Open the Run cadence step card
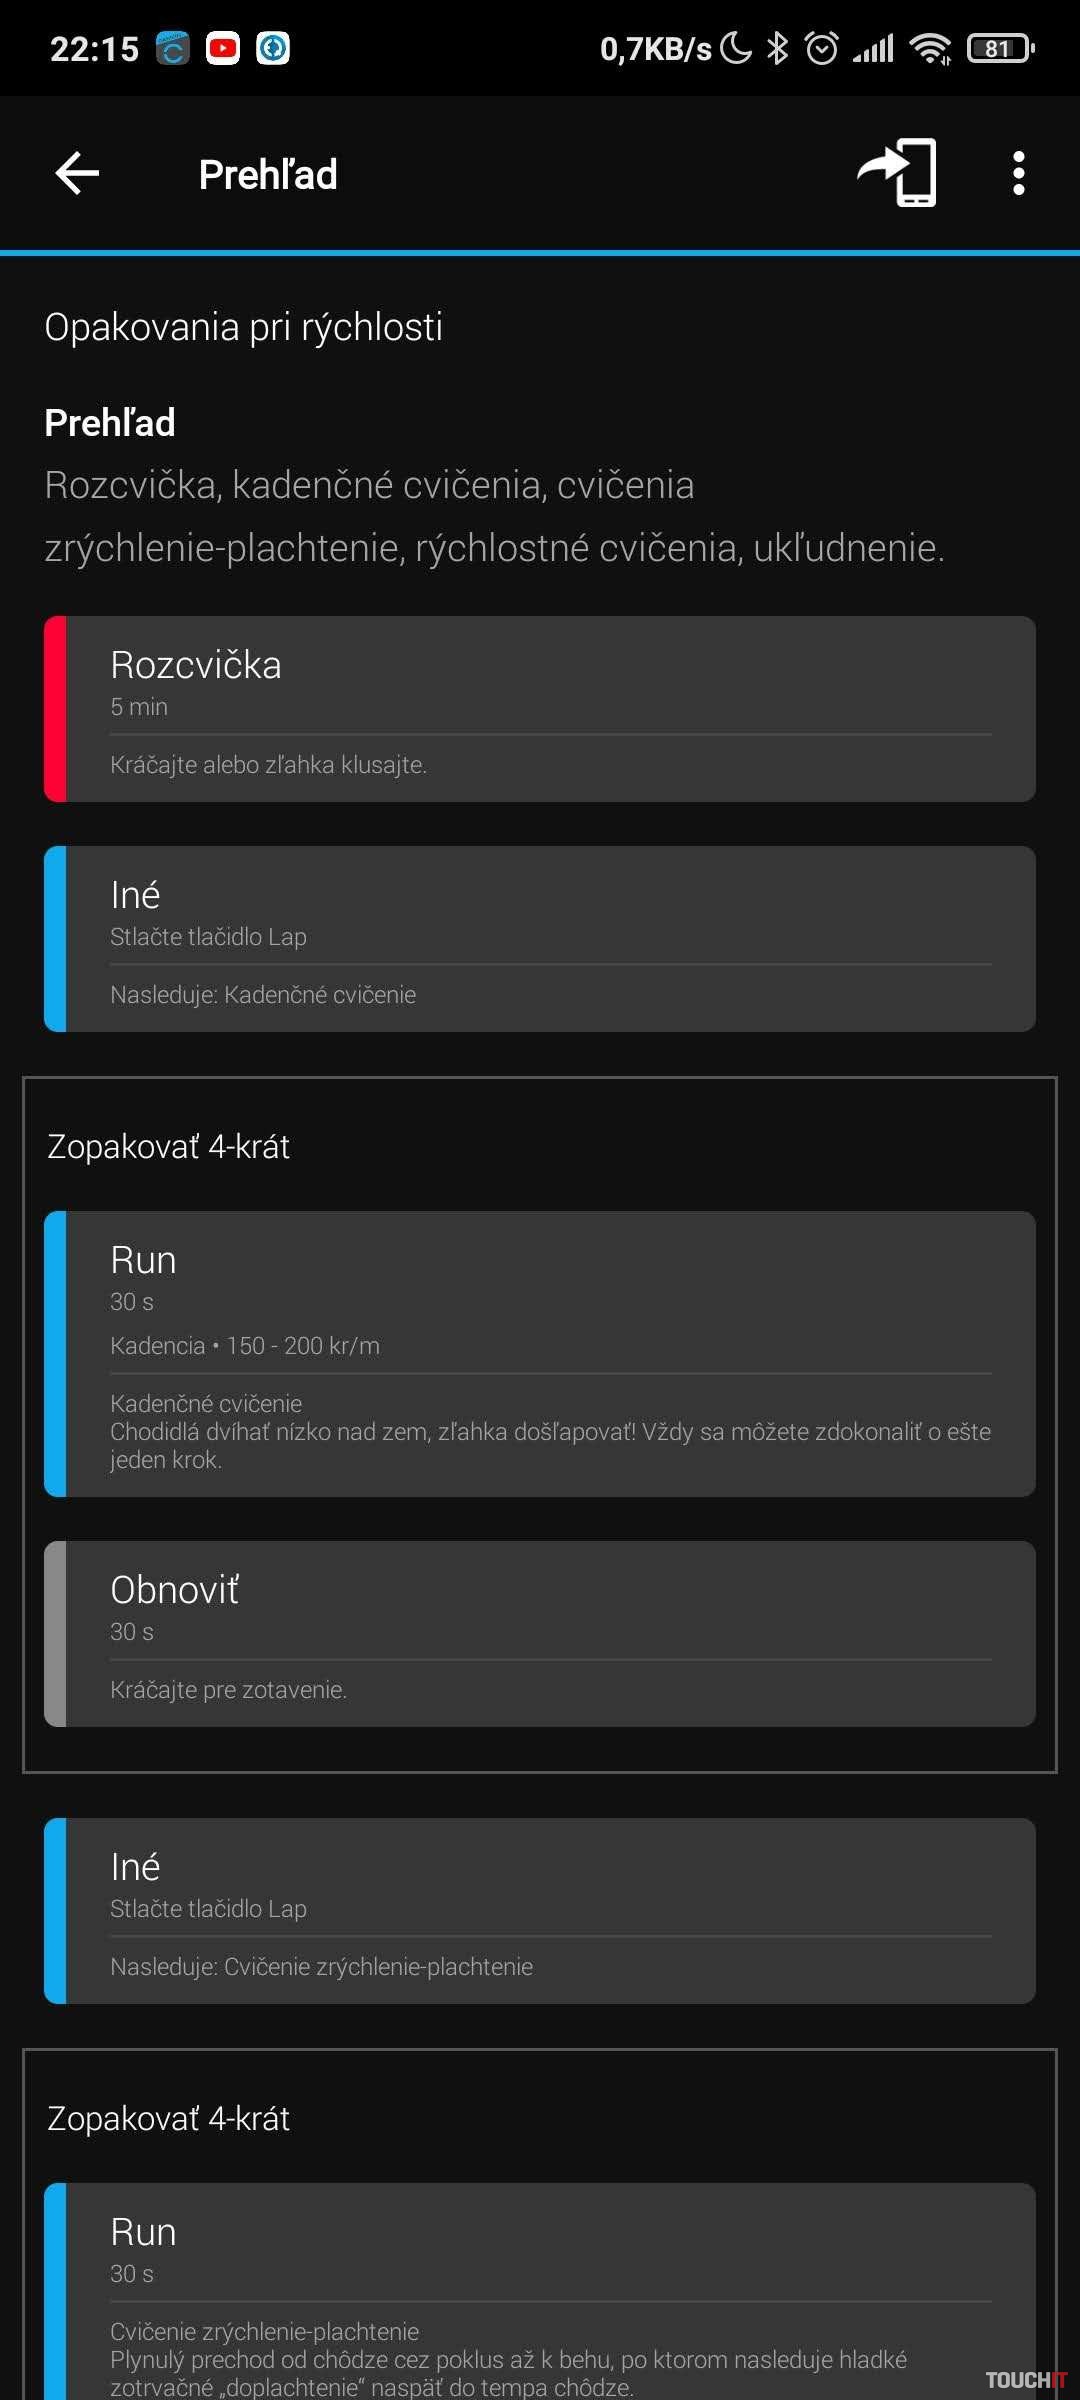Viewport: 1080px width, 2400px height. coord(540,1354)
